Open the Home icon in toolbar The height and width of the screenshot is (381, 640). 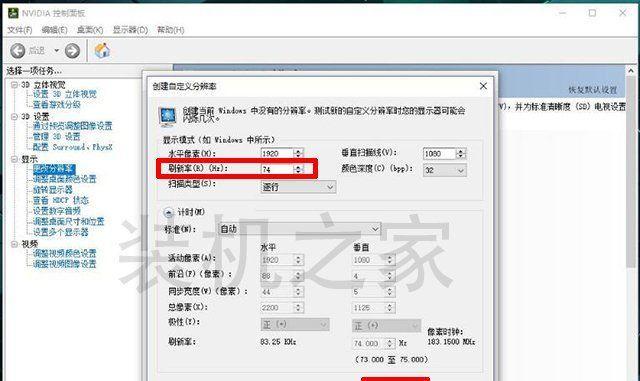[x=102, y=51]
